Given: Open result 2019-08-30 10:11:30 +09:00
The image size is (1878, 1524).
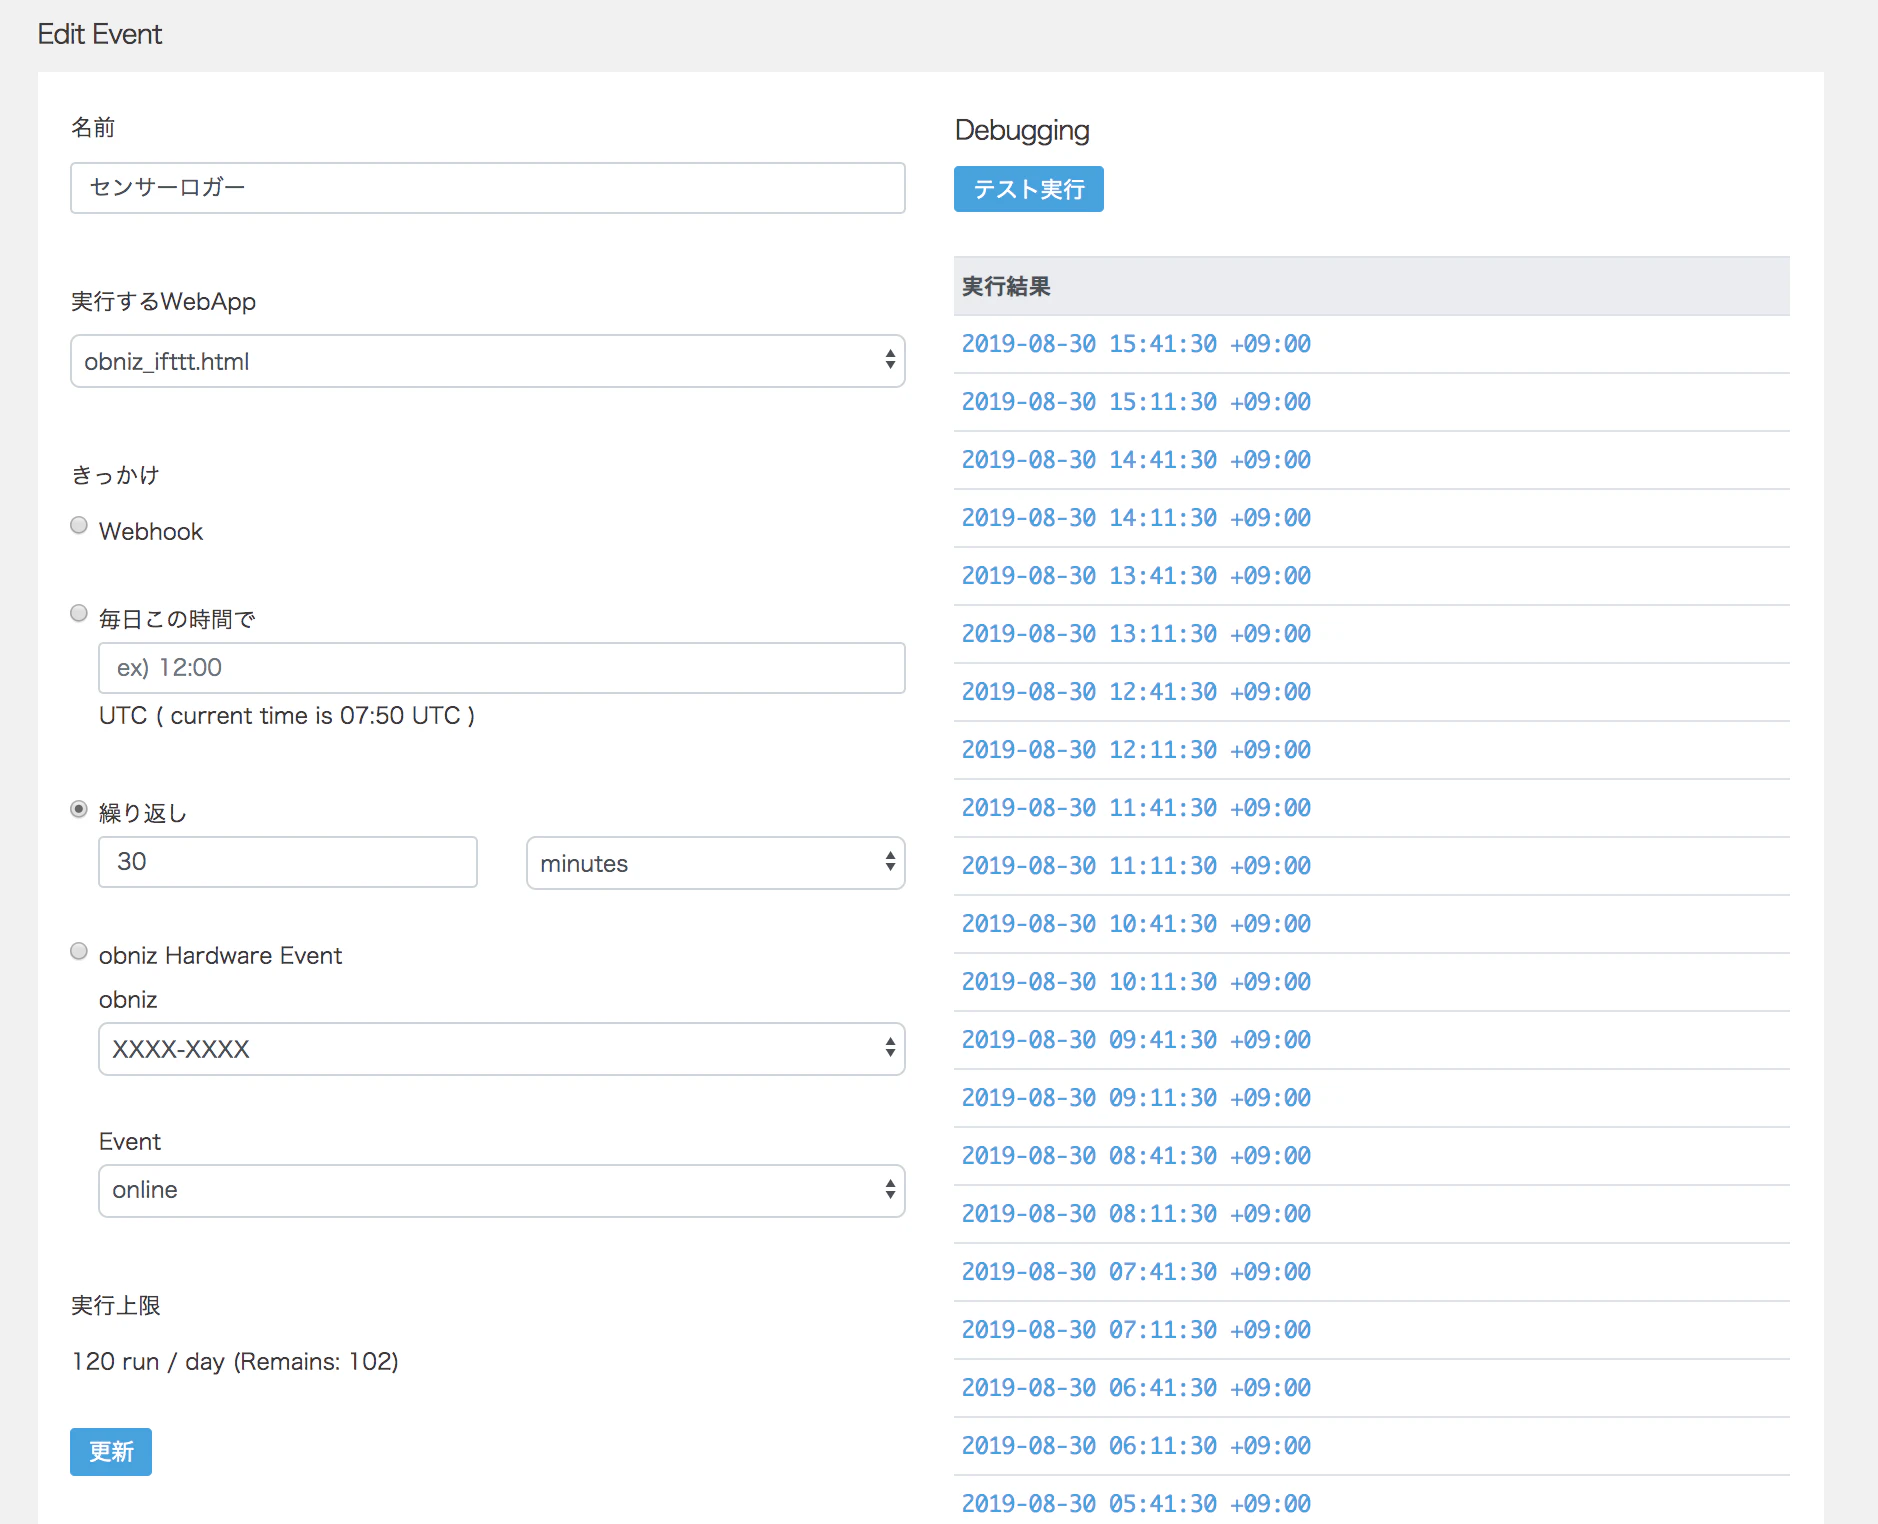Looking at the screenshot, I should [x=1136, y=982].
